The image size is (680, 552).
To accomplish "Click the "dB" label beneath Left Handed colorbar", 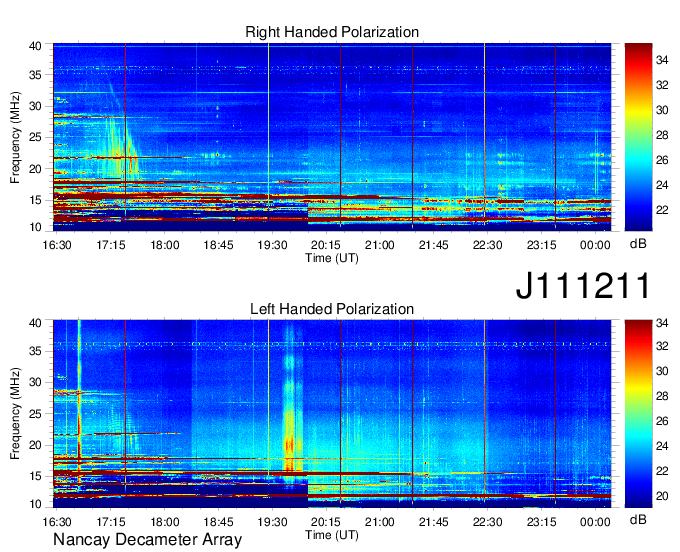I will coord(638,520).
